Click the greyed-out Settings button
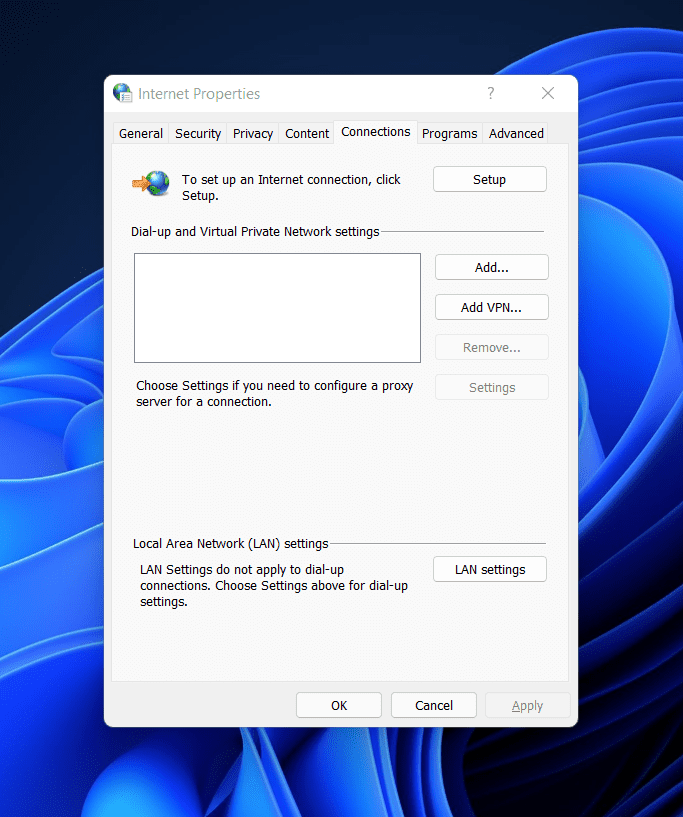 point(492,388)
